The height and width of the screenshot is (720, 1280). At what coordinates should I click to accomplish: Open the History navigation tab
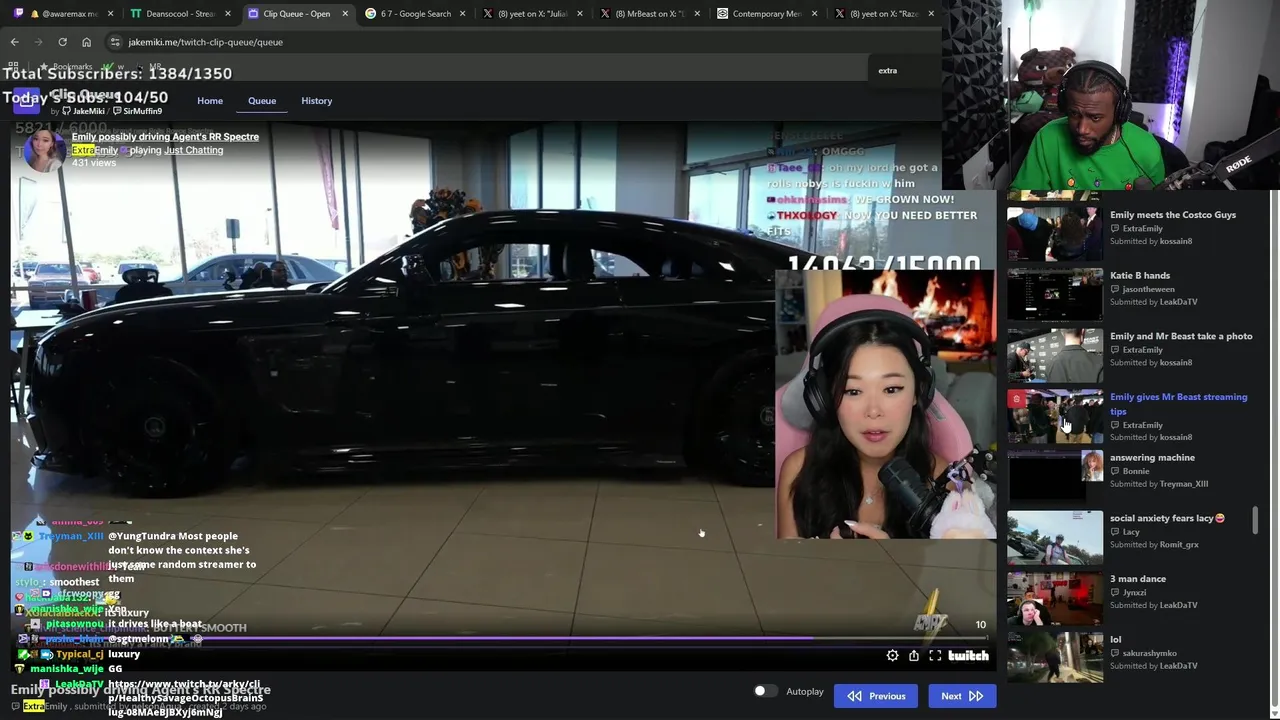click(x=317, y=101)
